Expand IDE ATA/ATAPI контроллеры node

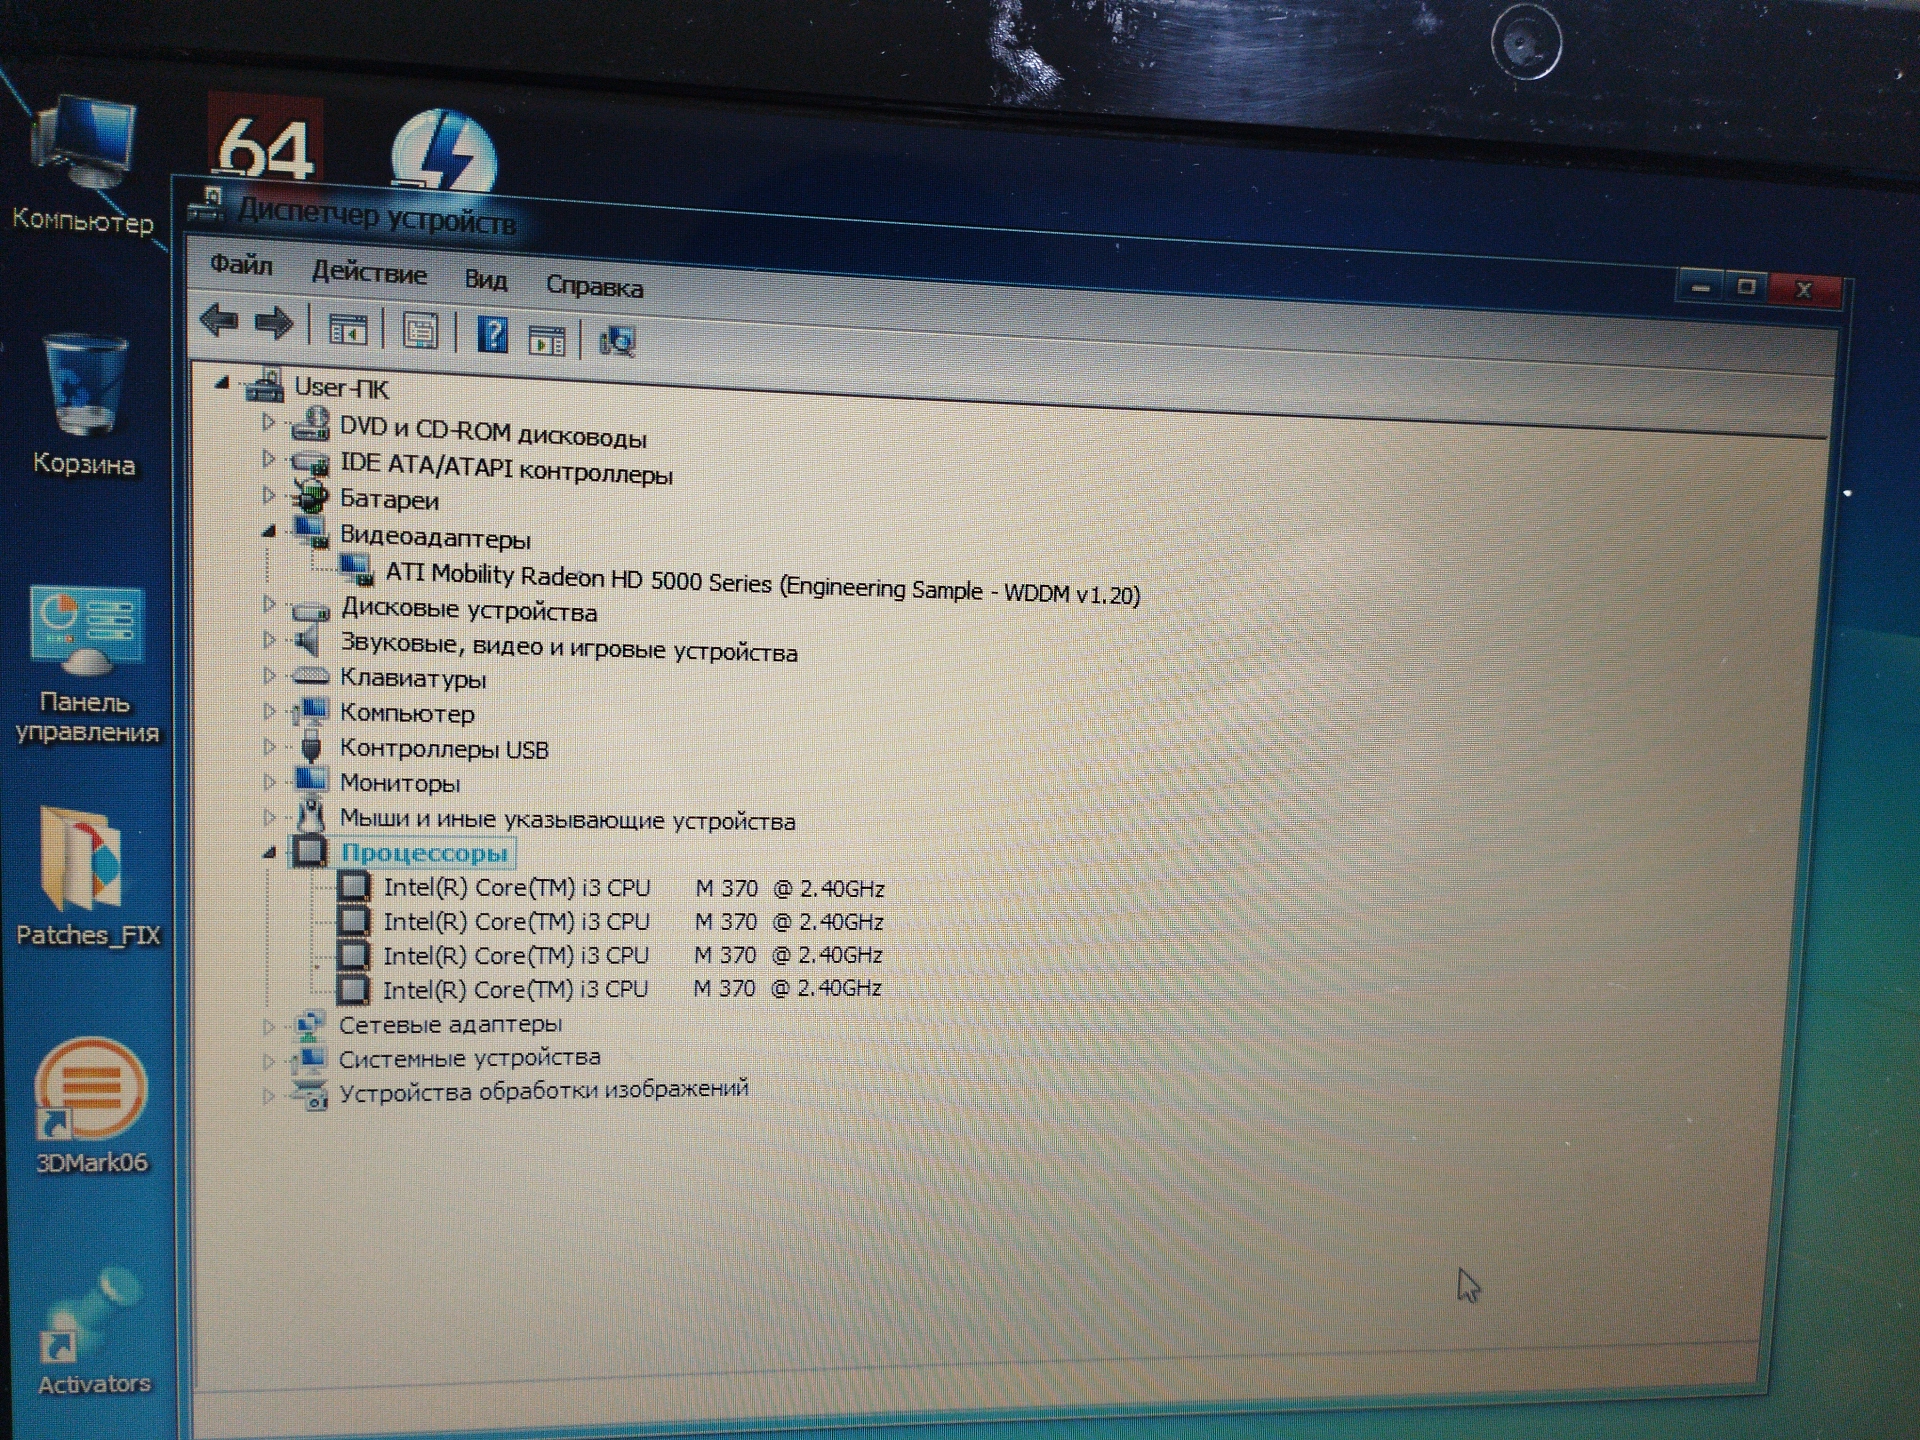pos(267,459)
